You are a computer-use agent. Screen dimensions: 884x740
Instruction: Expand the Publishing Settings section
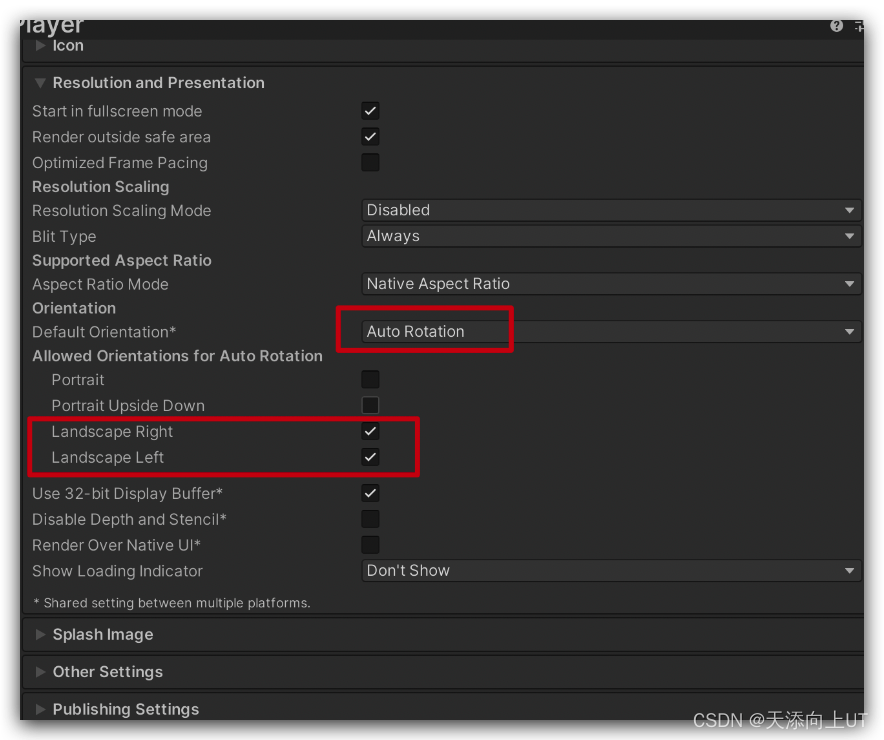pos(40,709)
